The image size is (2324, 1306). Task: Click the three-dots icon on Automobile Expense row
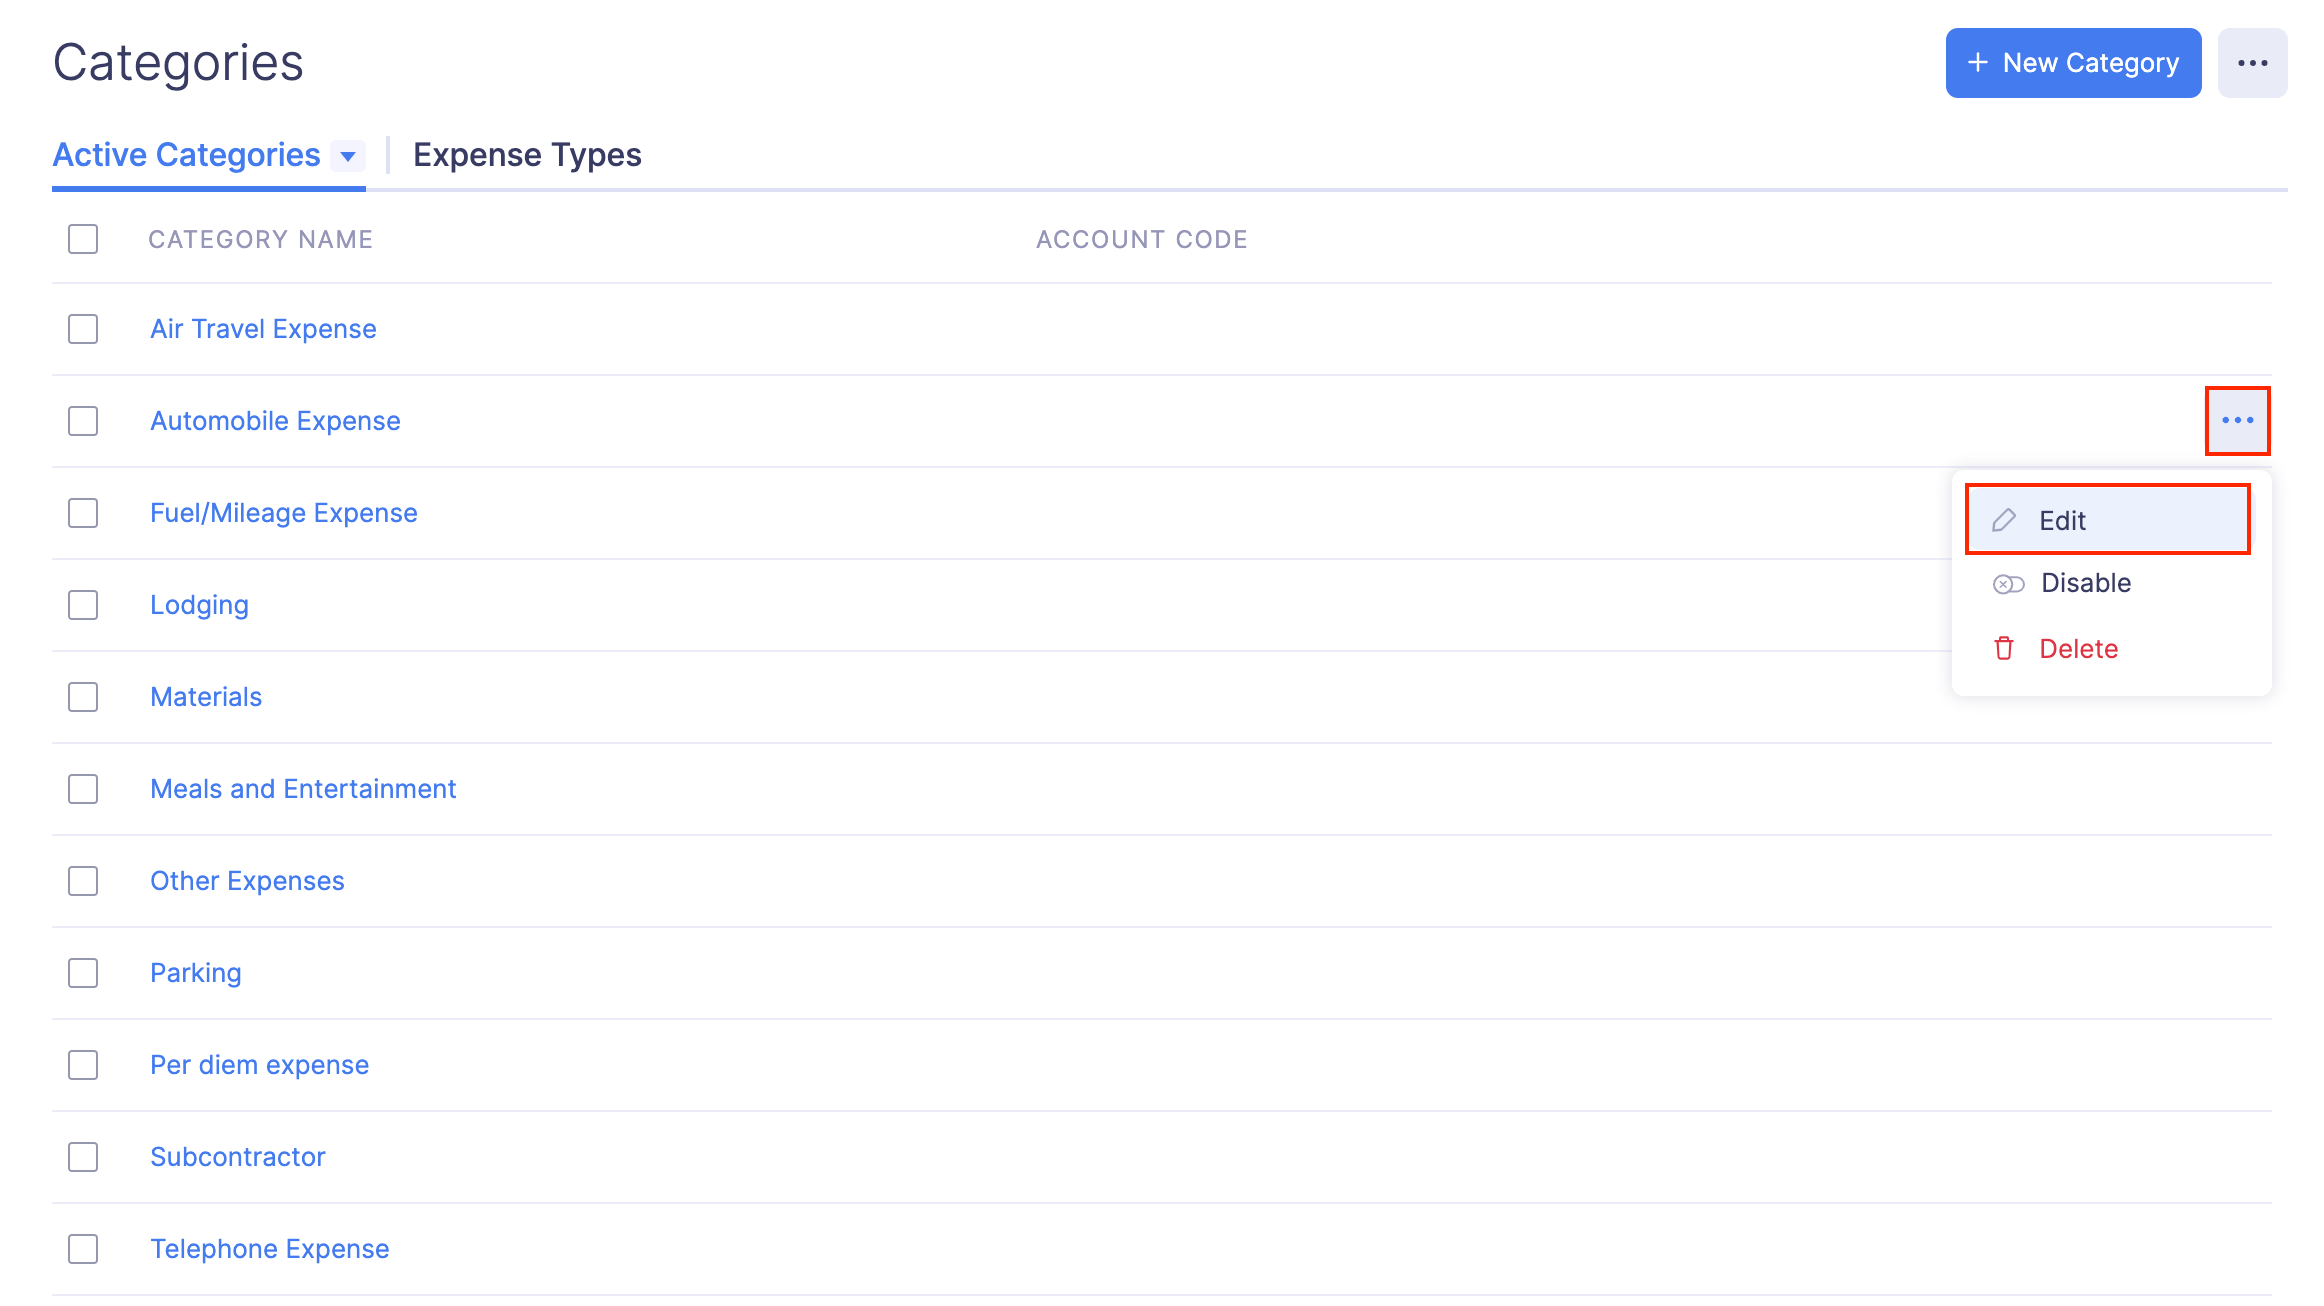(x=2237, y=421)
